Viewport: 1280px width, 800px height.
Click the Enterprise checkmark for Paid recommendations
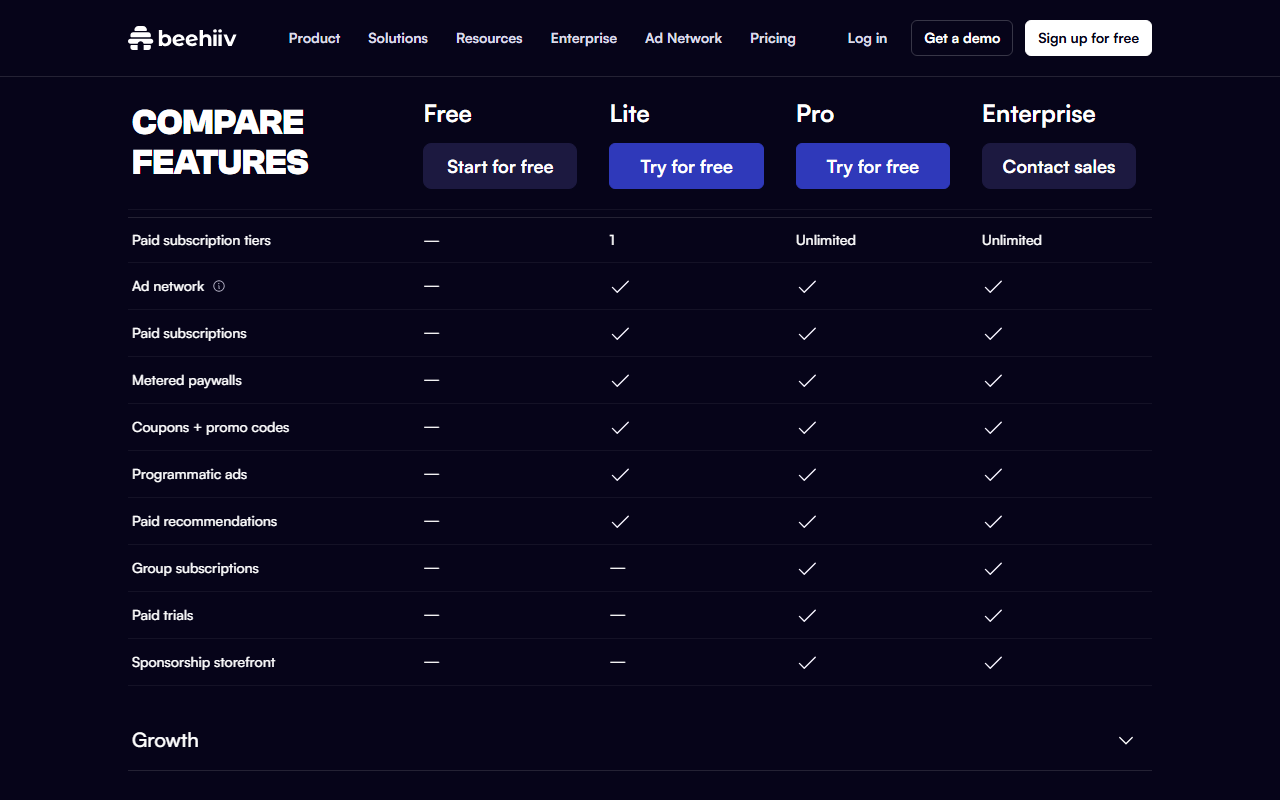tap(993, 521)
